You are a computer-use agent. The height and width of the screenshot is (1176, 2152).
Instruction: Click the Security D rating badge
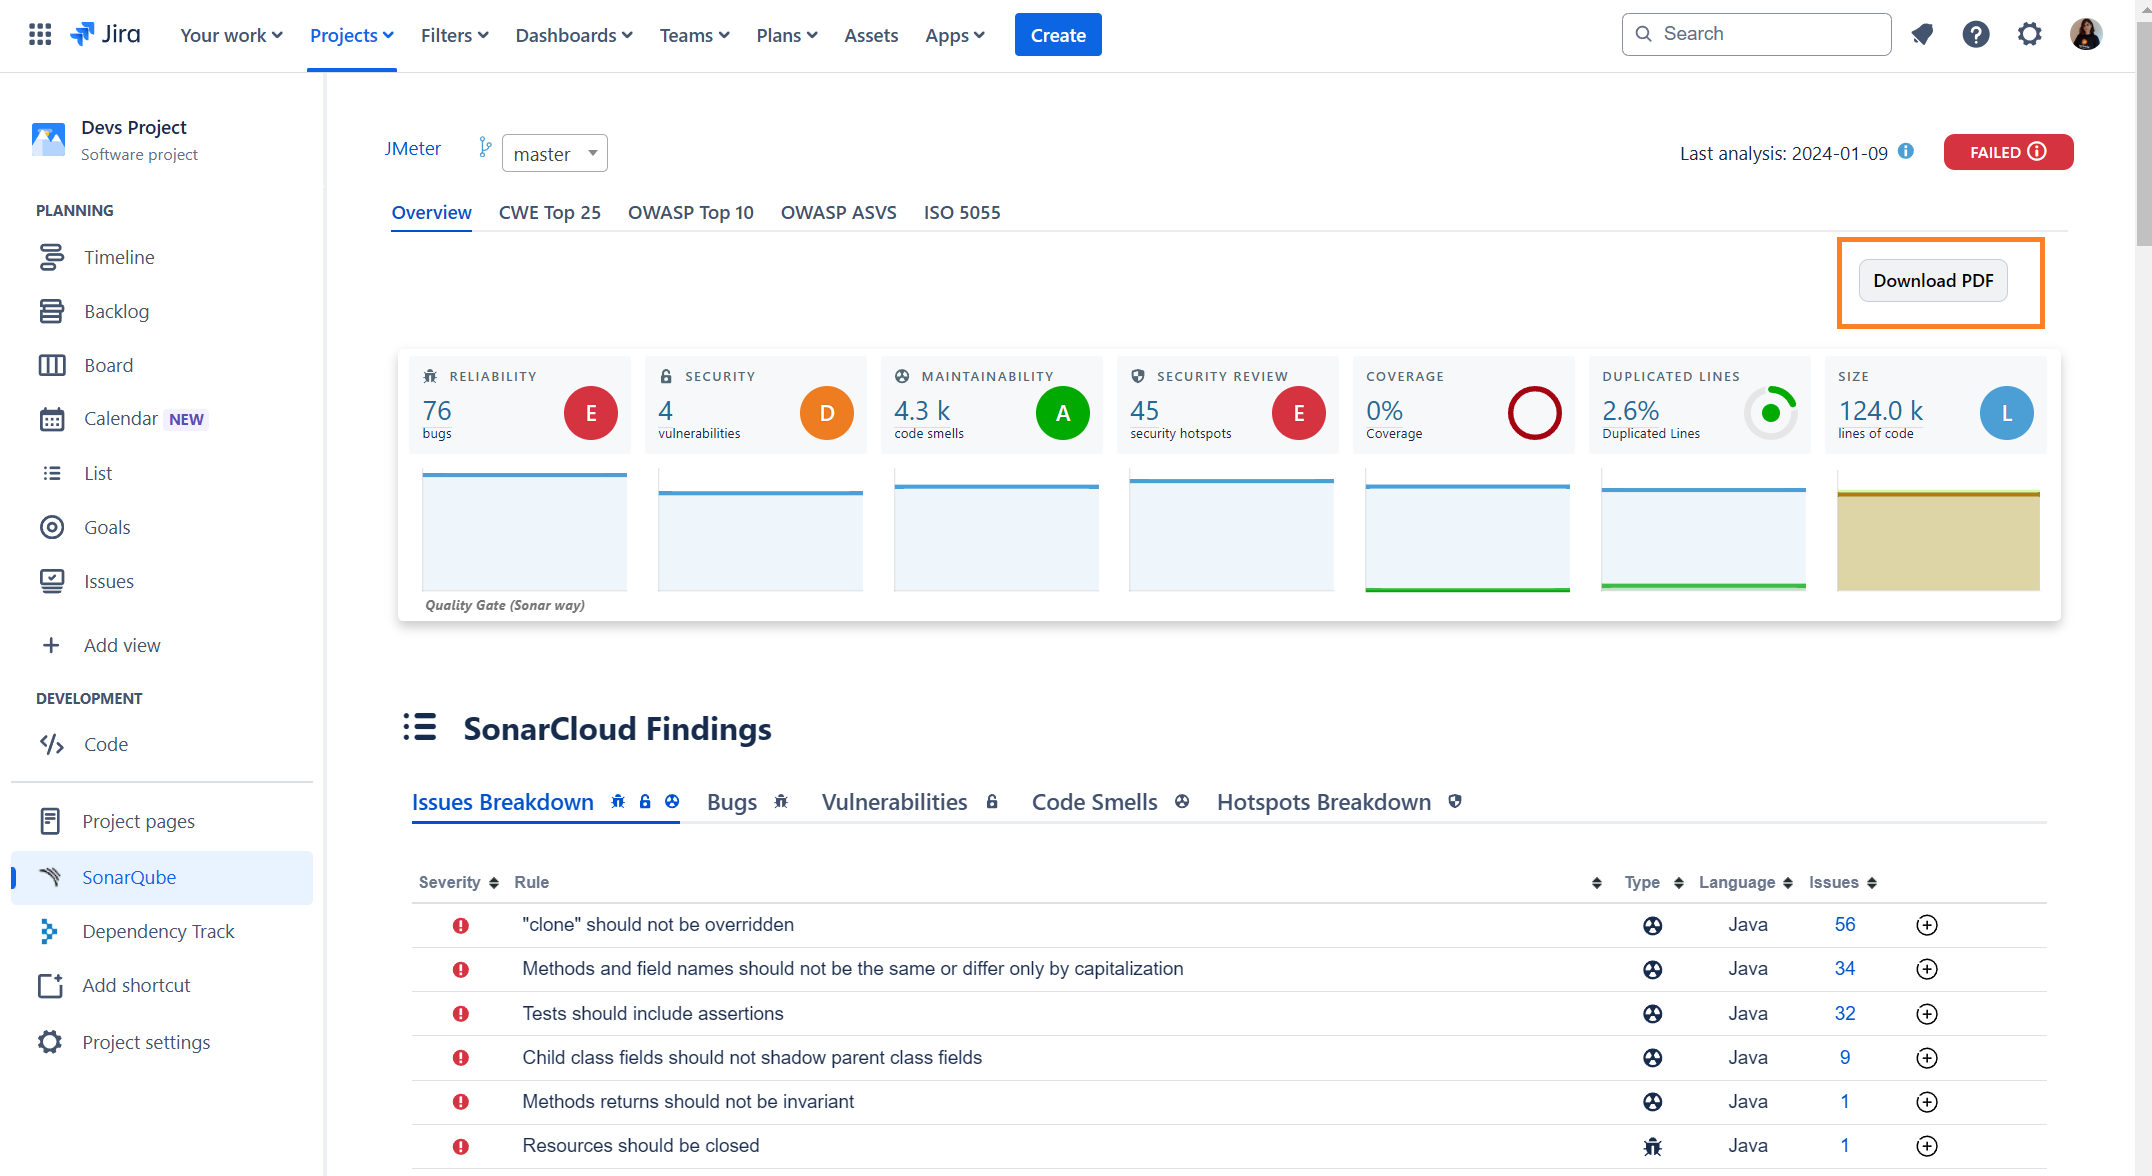[x=827, y=413]
